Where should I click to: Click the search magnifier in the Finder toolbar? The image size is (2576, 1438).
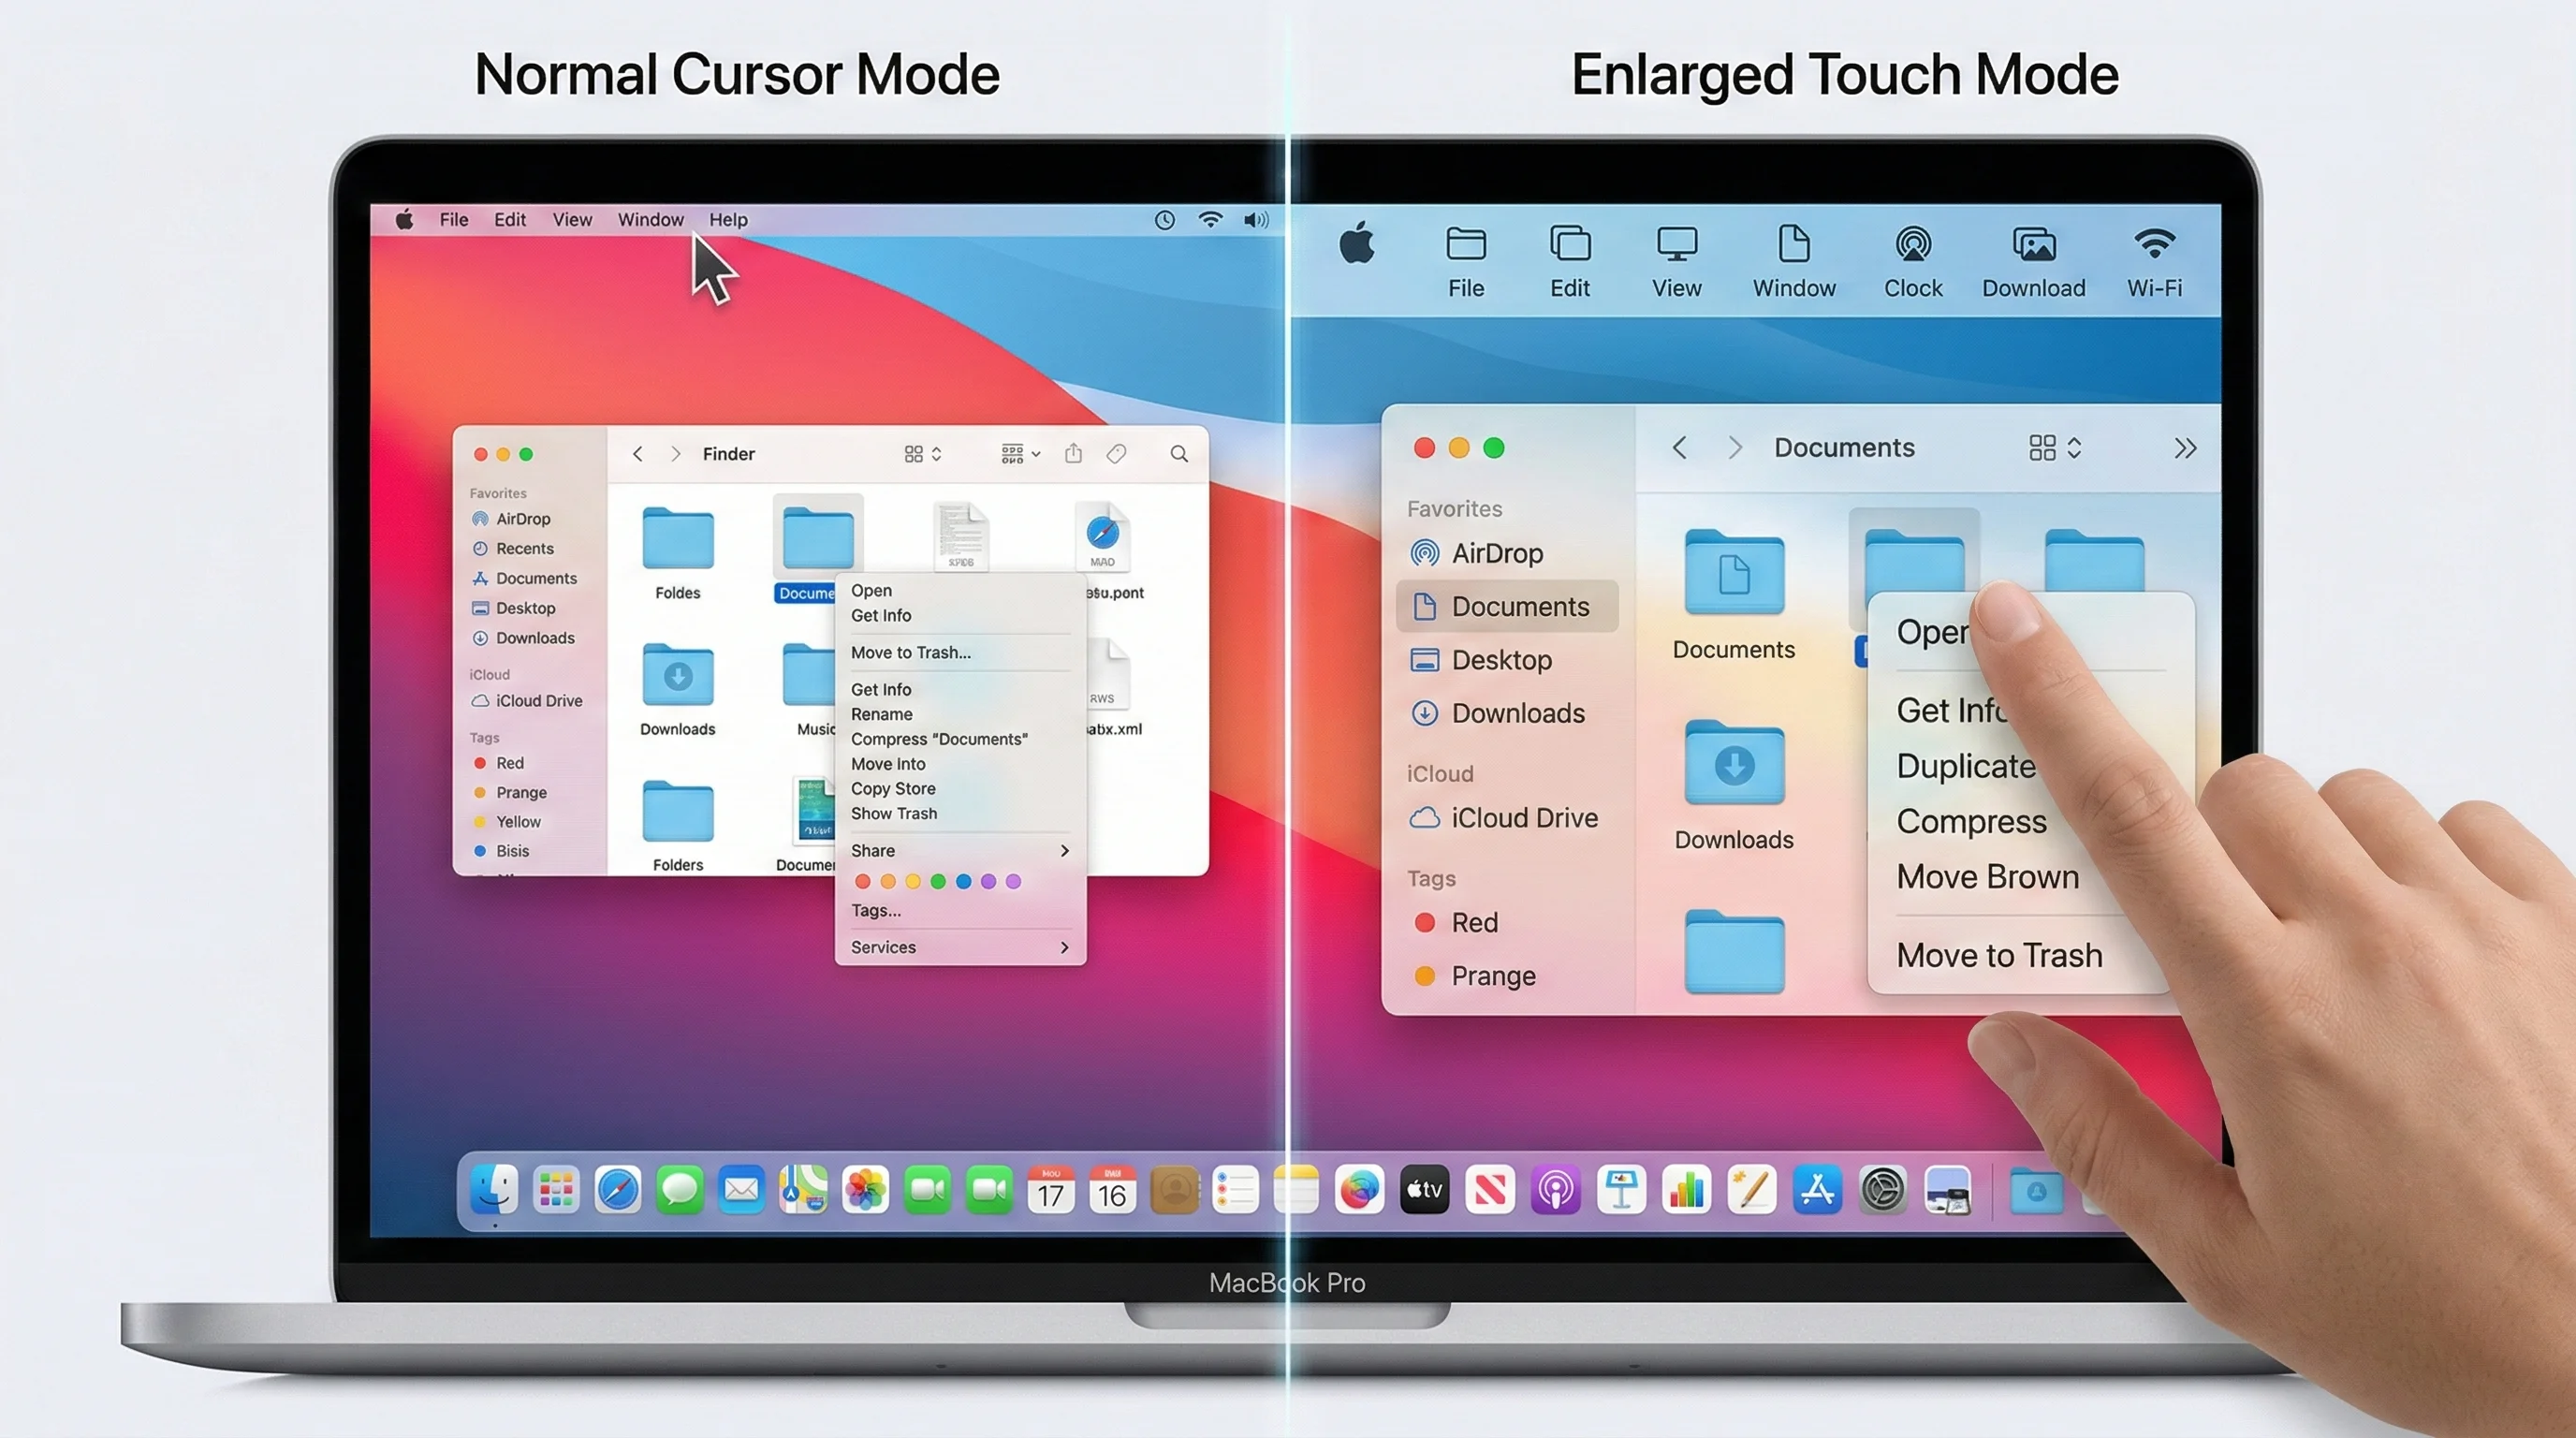click(1179, 454)
